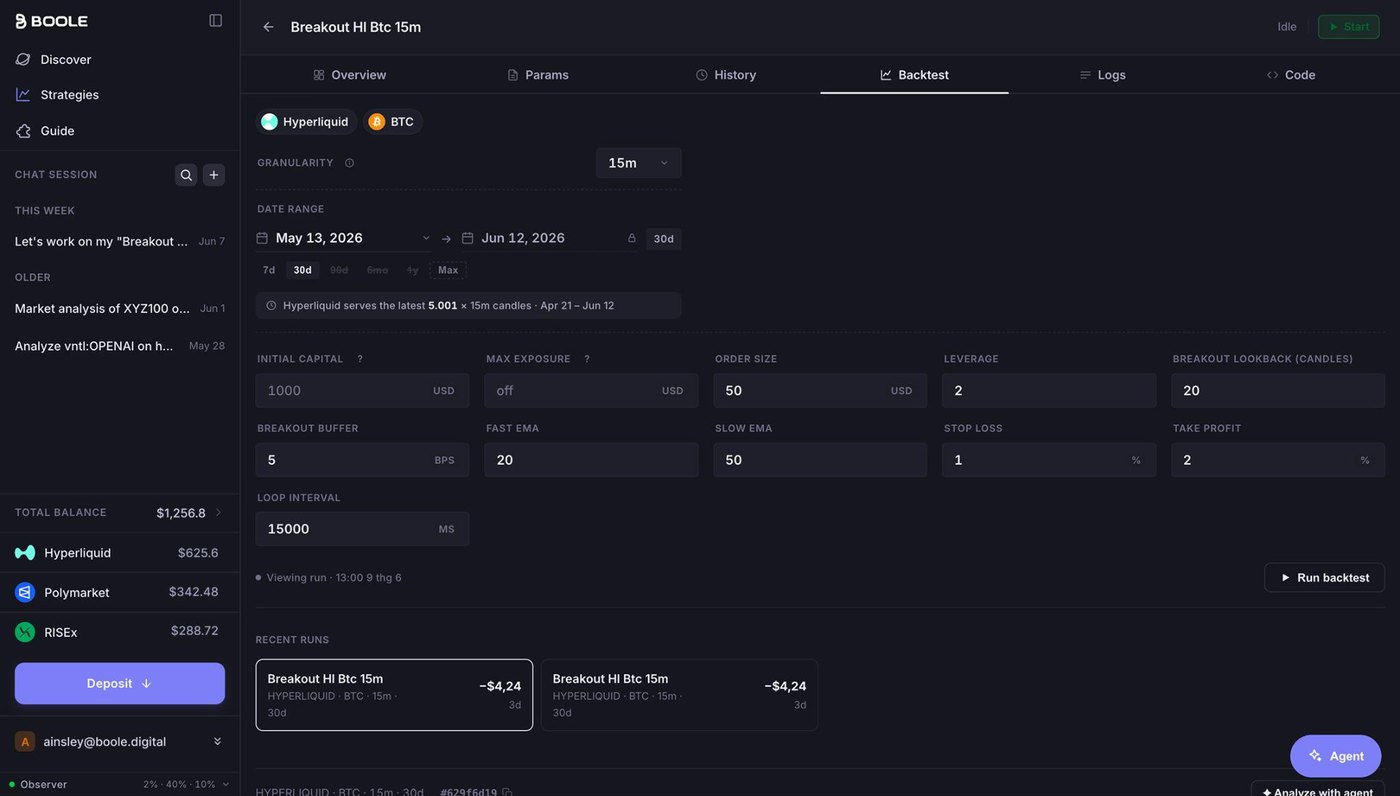
Task: Edit the Loop Interval ms field
Action: click(x=362, y=529)
